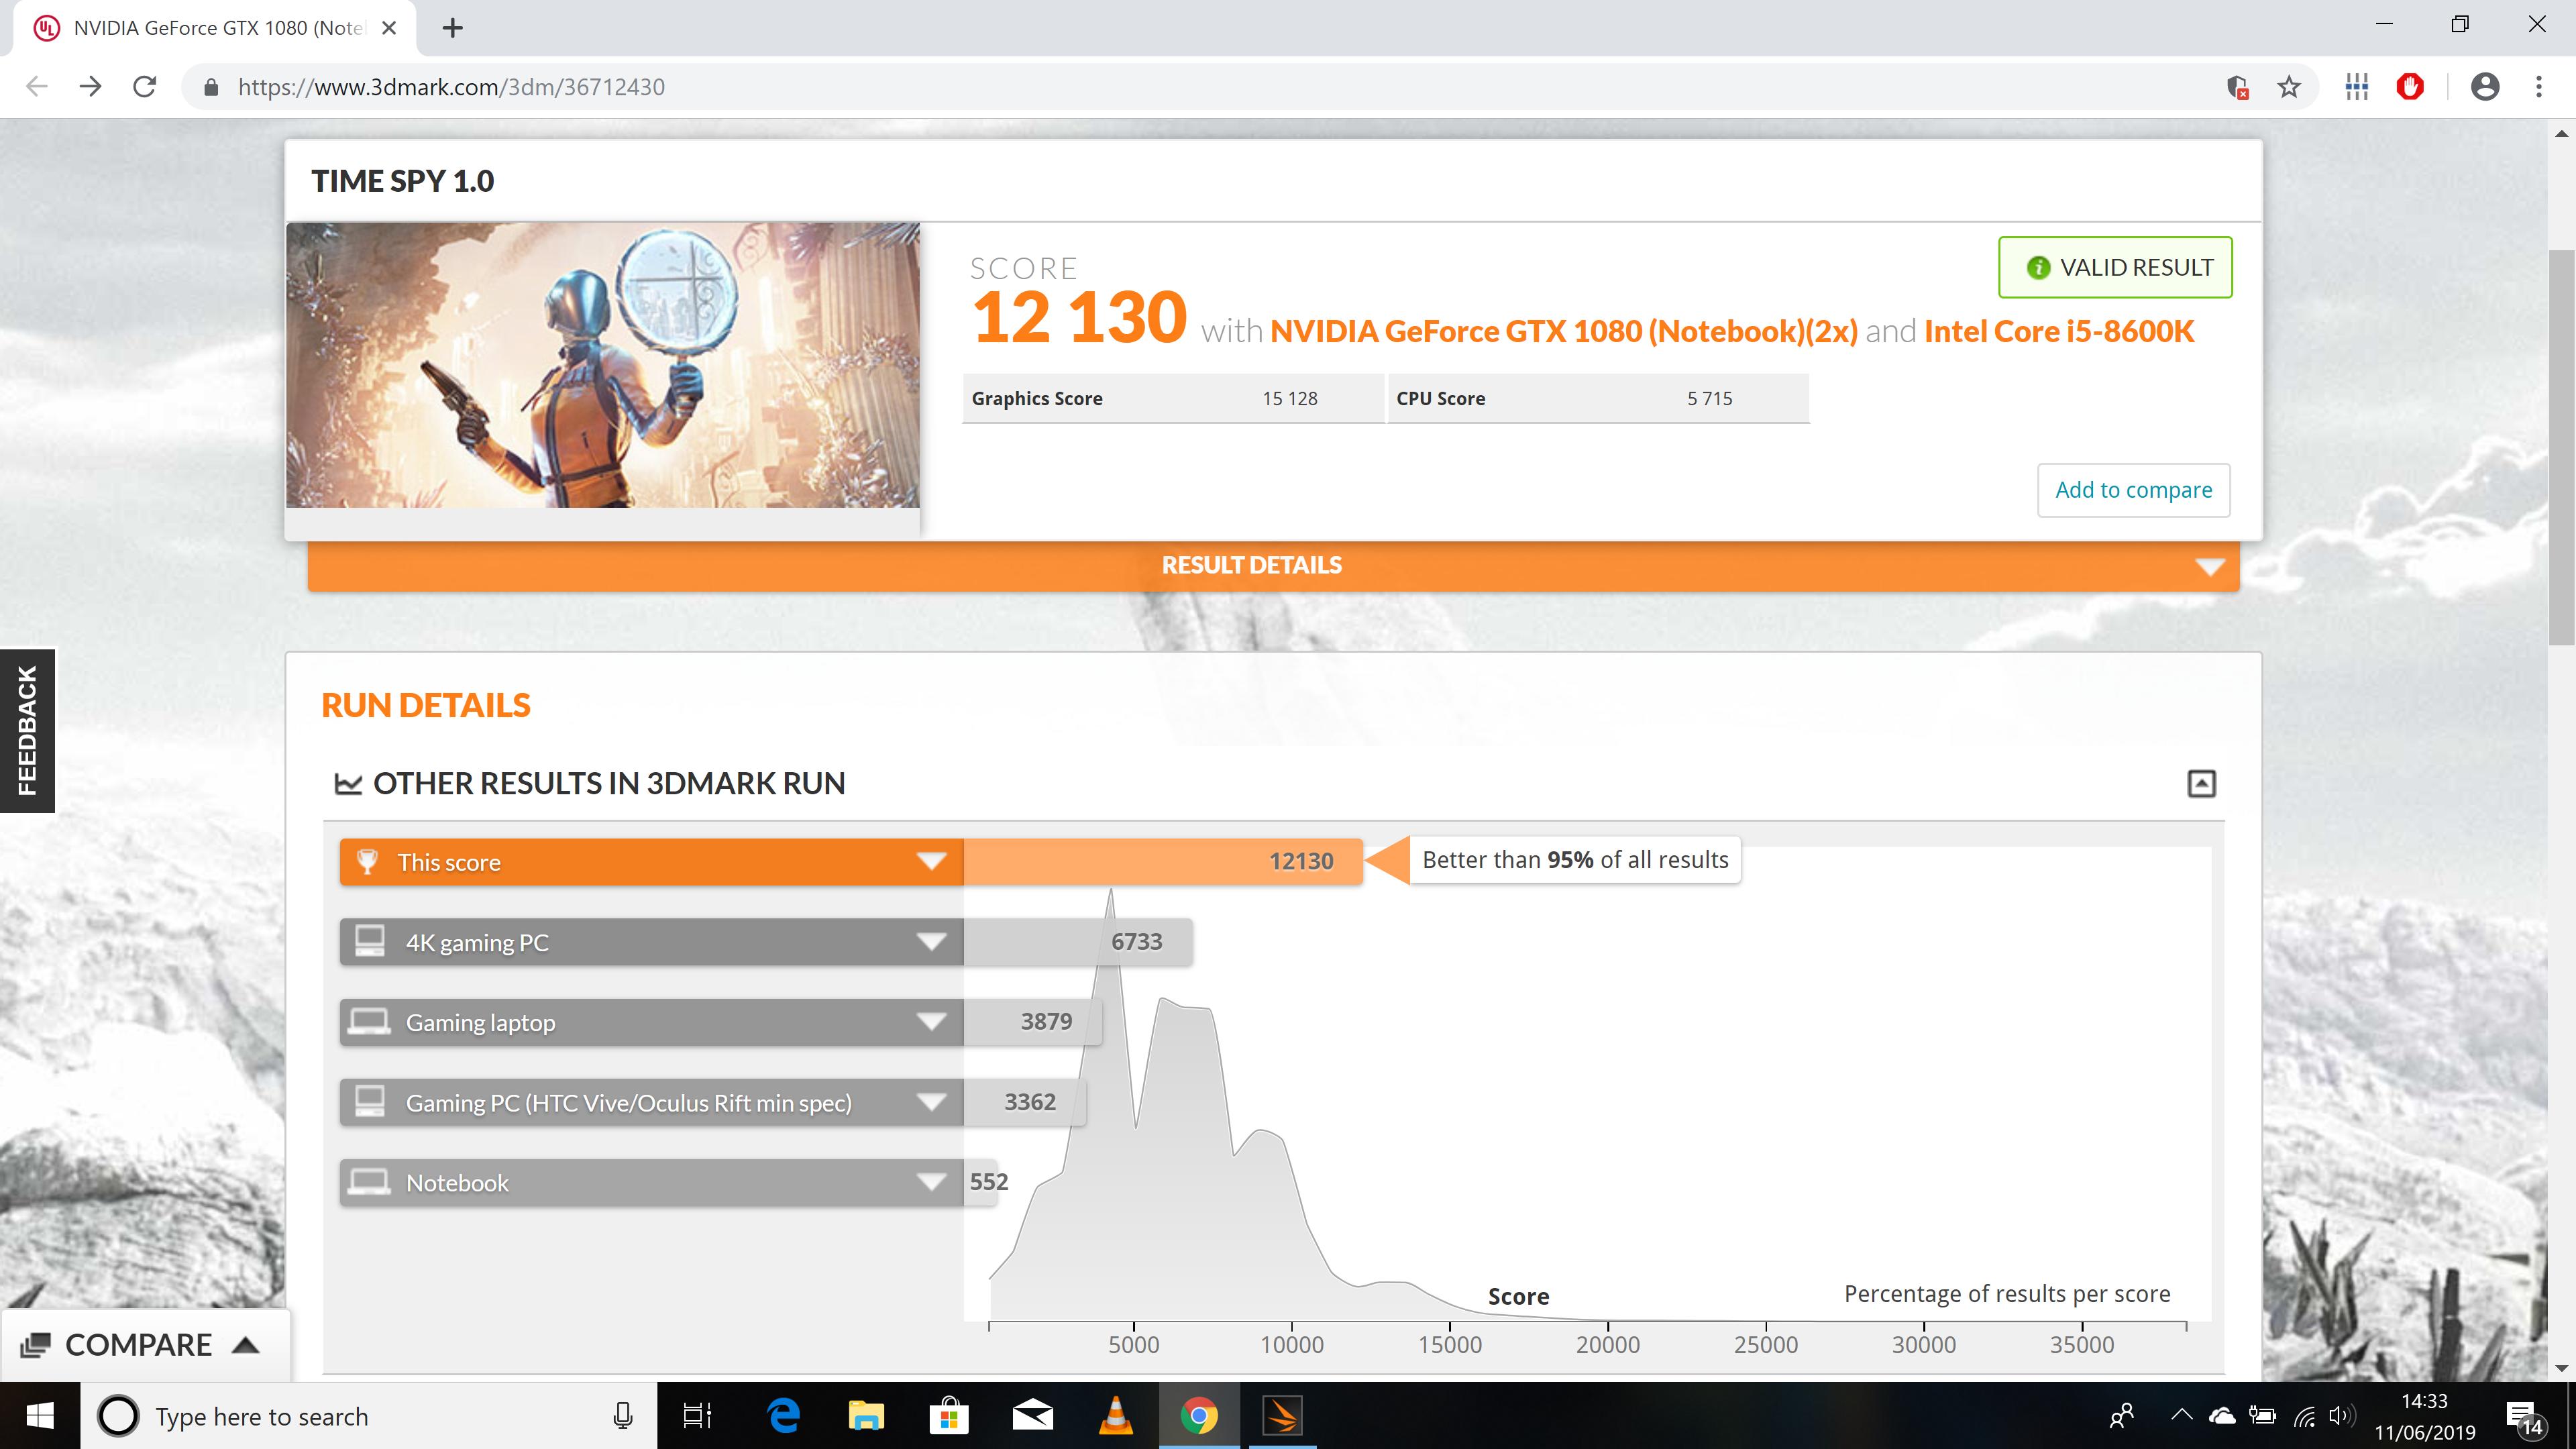
Task: Open the NVIDIA GeForce GTX 1080 (Notebook) link
Action: tap(1563, 331)
